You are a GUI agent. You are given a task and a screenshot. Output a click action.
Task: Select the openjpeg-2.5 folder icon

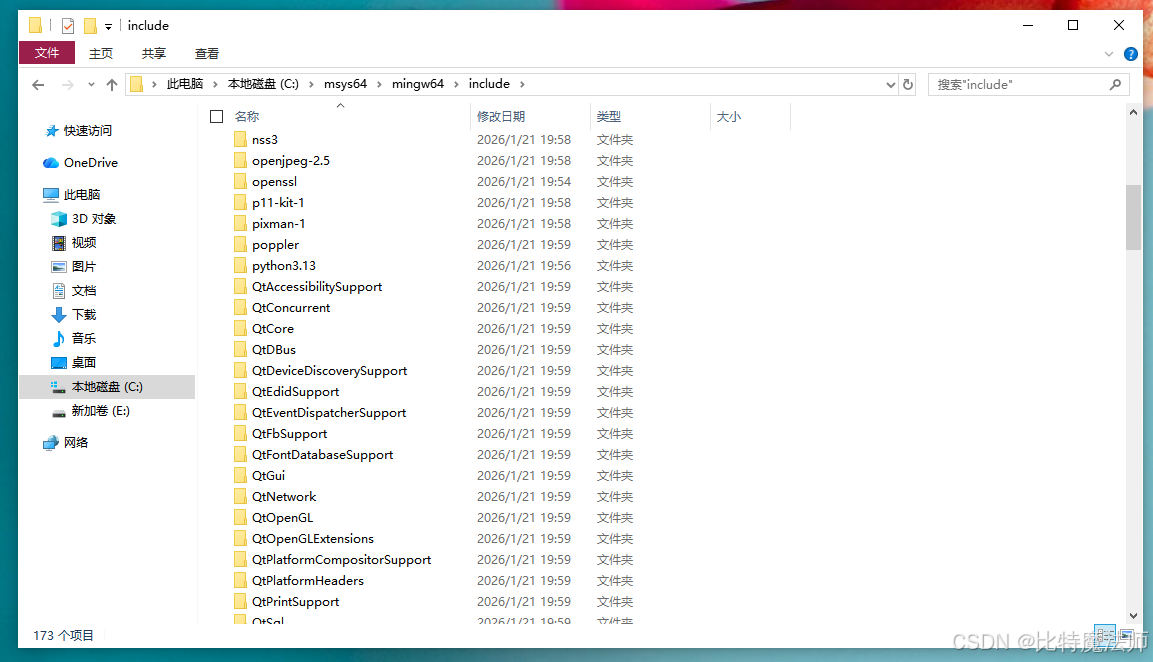240,160
